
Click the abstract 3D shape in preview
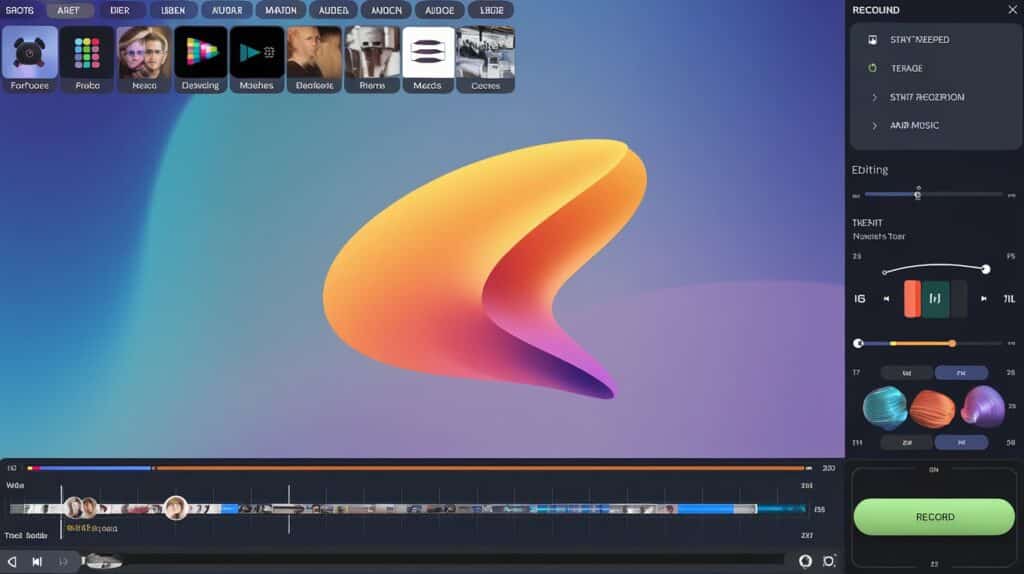485,268
